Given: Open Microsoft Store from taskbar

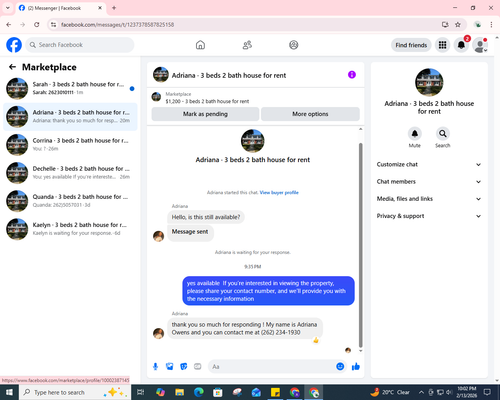Looking at the screenshot, I should coord(218,392).
